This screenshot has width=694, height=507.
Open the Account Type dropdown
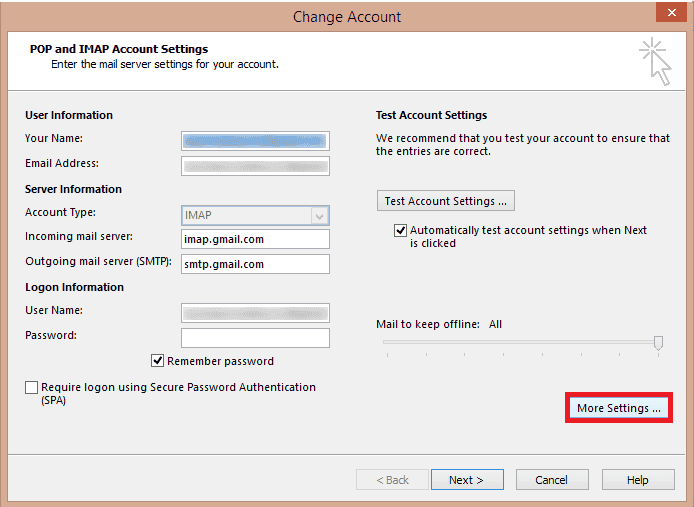point(318,215)
